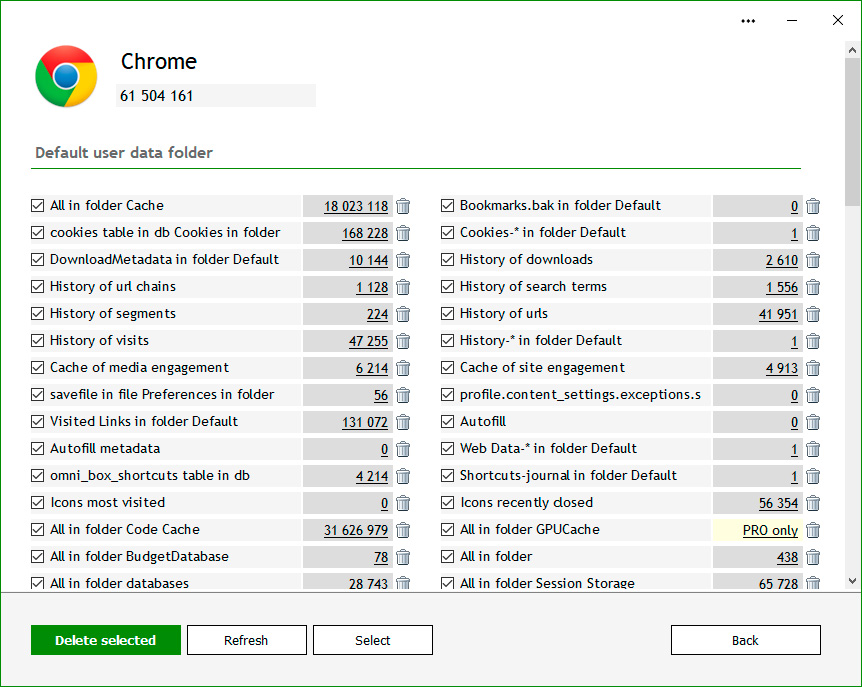Click trash icon for Visited Links row

[x=403, y=422]
